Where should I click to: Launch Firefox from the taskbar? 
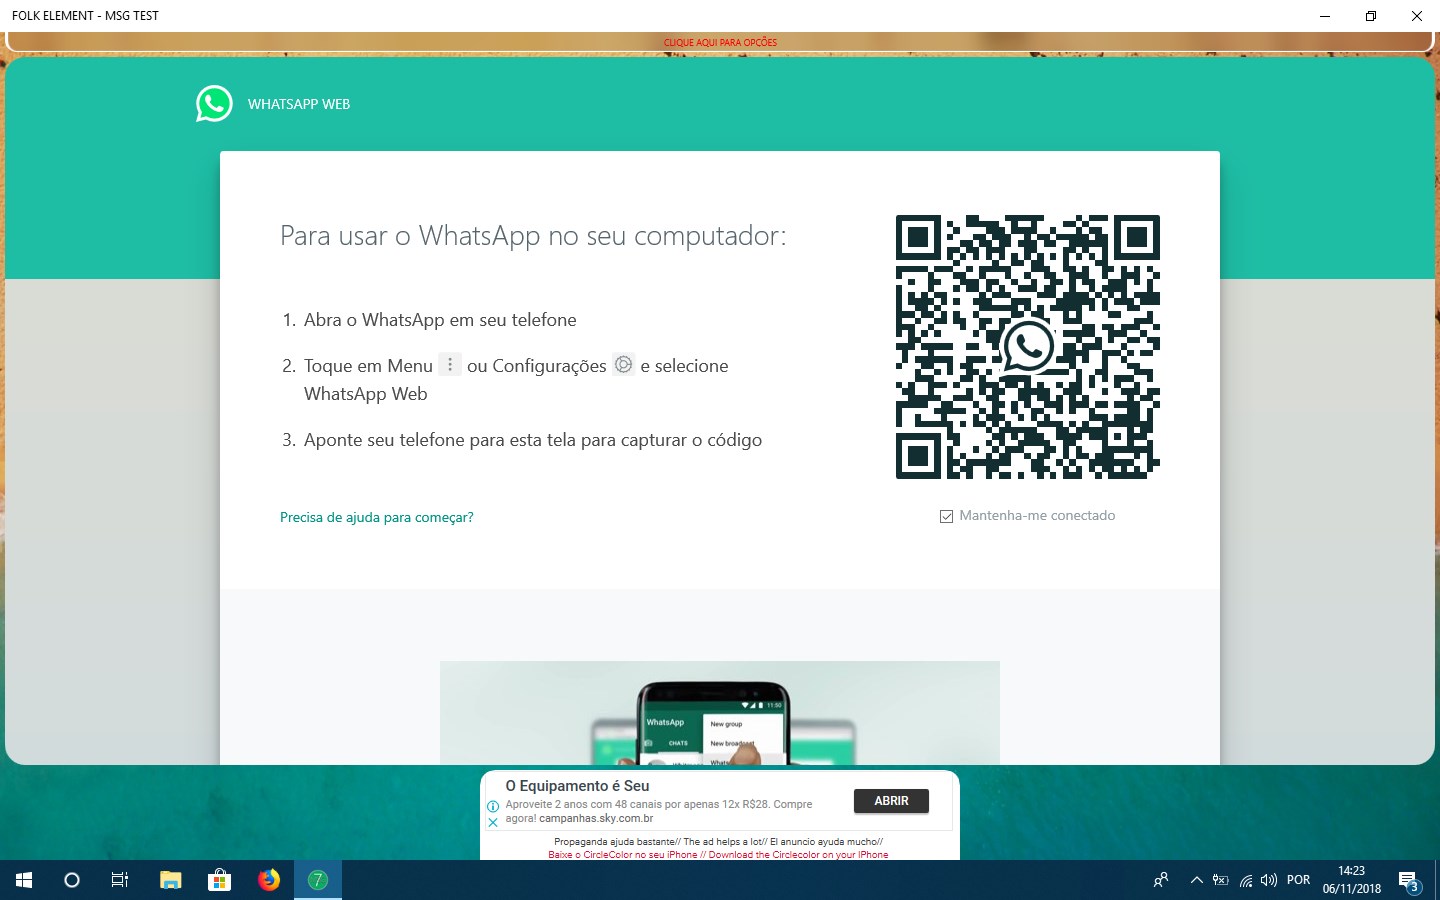(269, 880)
